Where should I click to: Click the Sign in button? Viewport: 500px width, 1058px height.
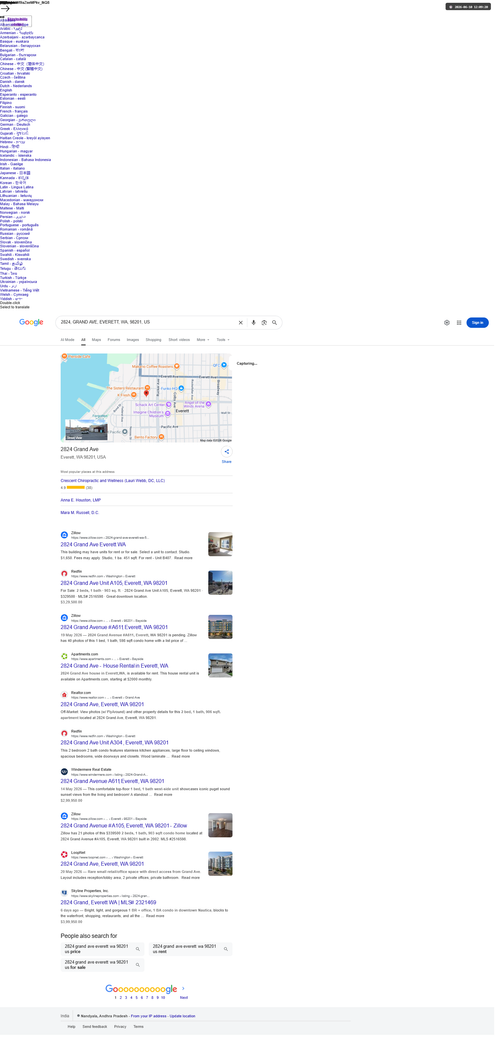pos(477,323)
